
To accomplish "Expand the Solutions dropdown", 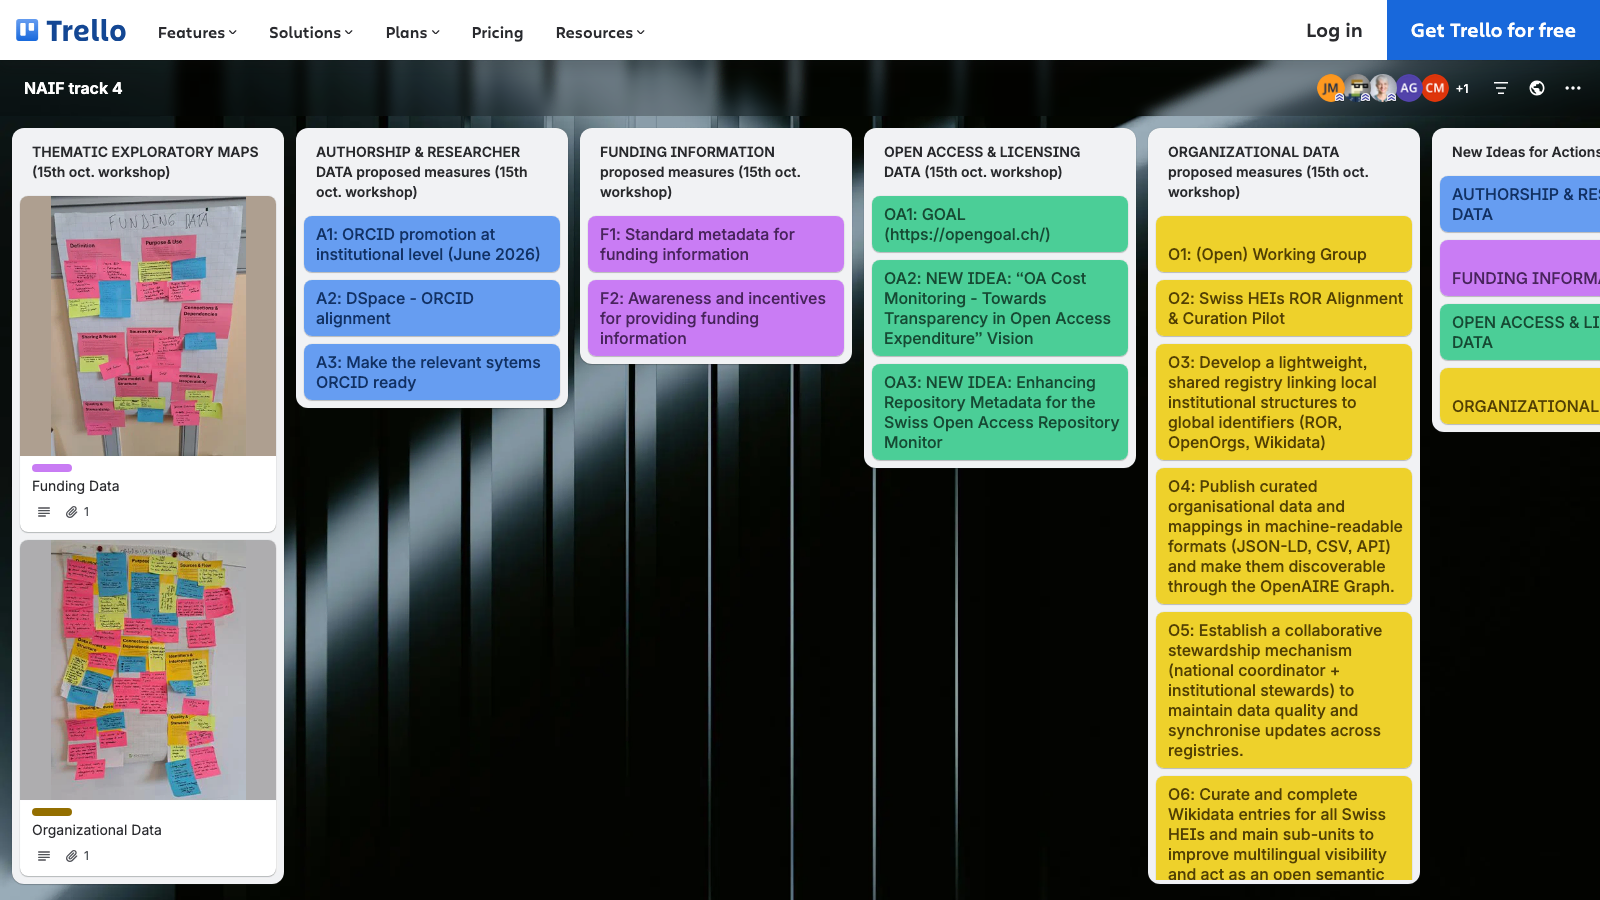I will tap(310, 32).
